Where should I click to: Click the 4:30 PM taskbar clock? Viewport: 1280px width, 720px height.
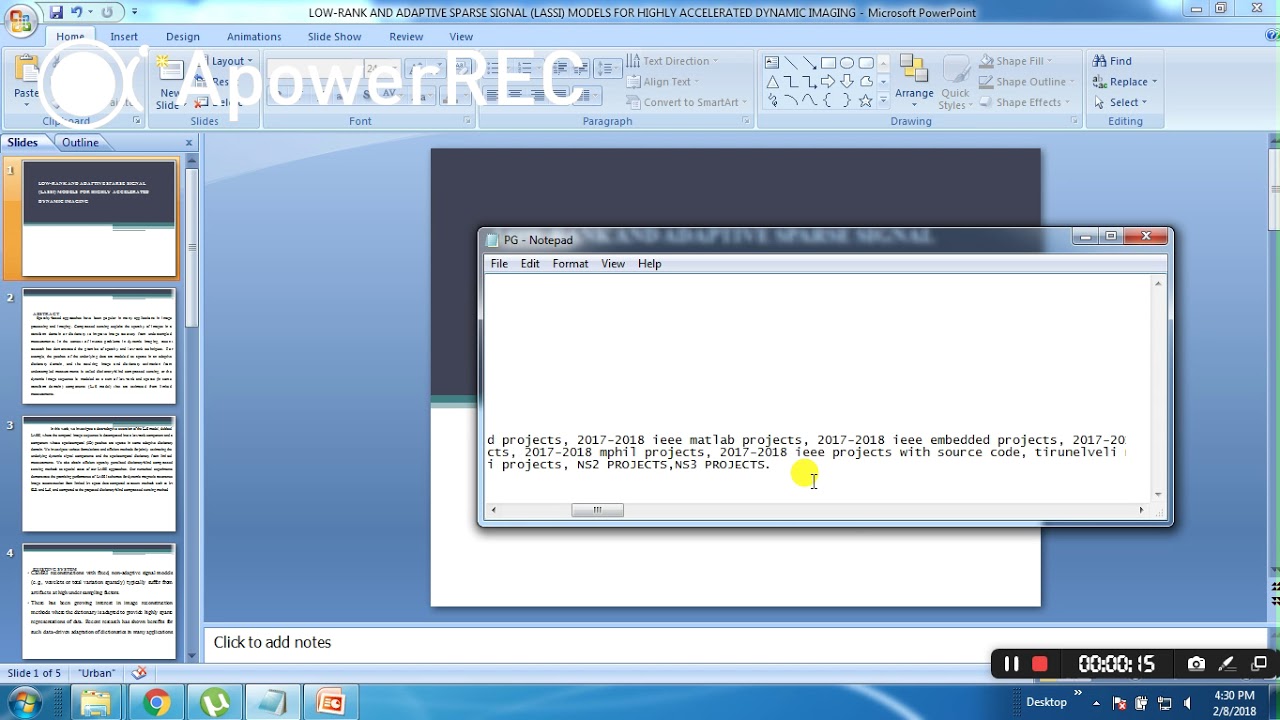coord(1234,696)
